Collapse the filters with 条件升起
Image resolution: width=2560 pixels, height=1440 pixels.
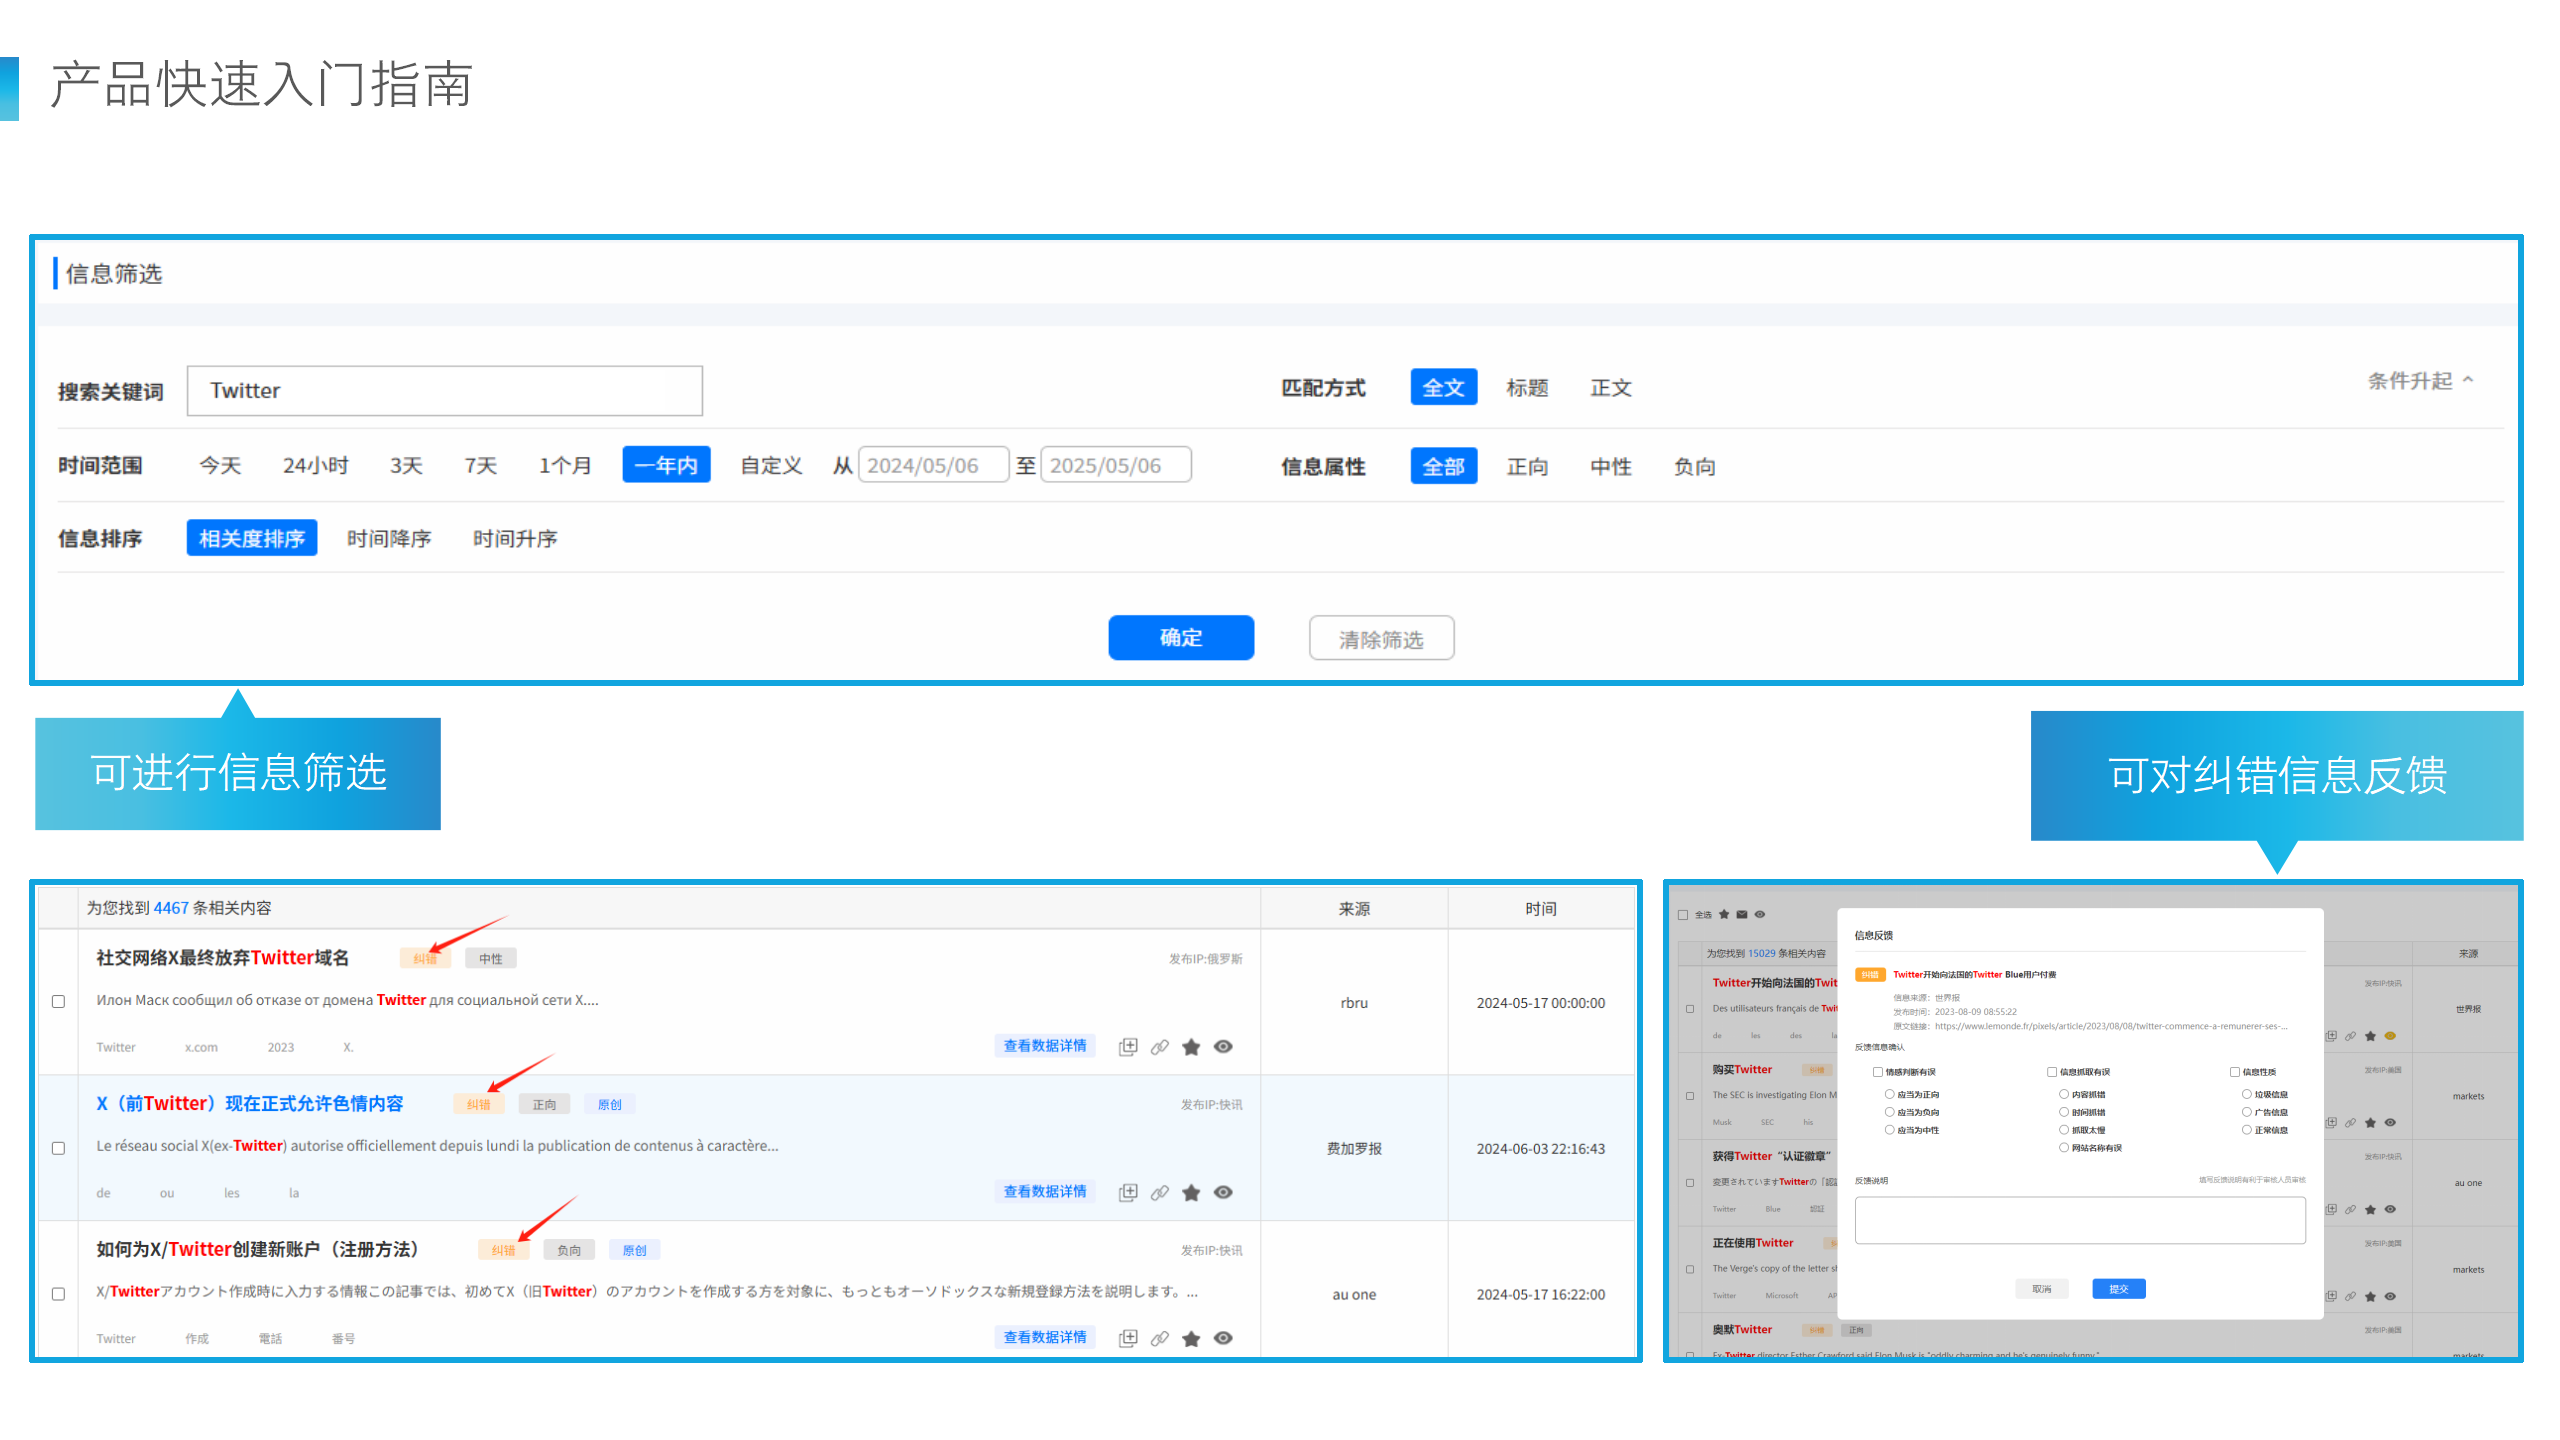click(x=2420, y=381)
